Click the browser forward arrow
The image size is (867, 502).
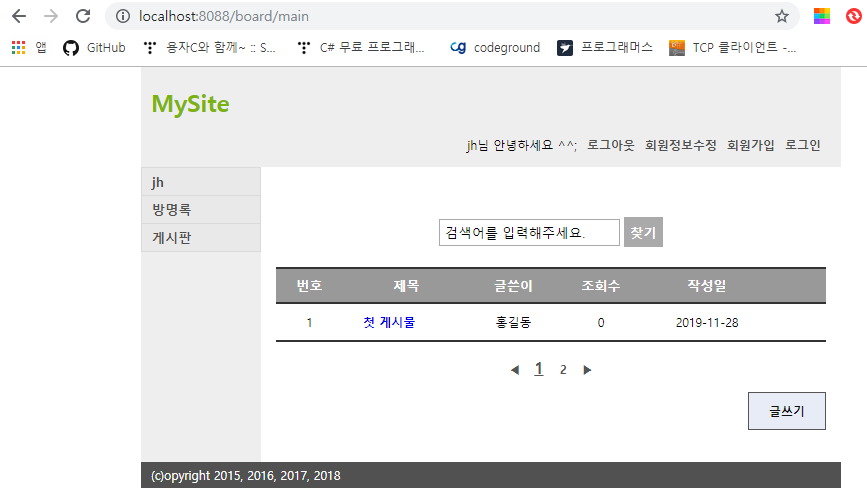coord(51,16)
